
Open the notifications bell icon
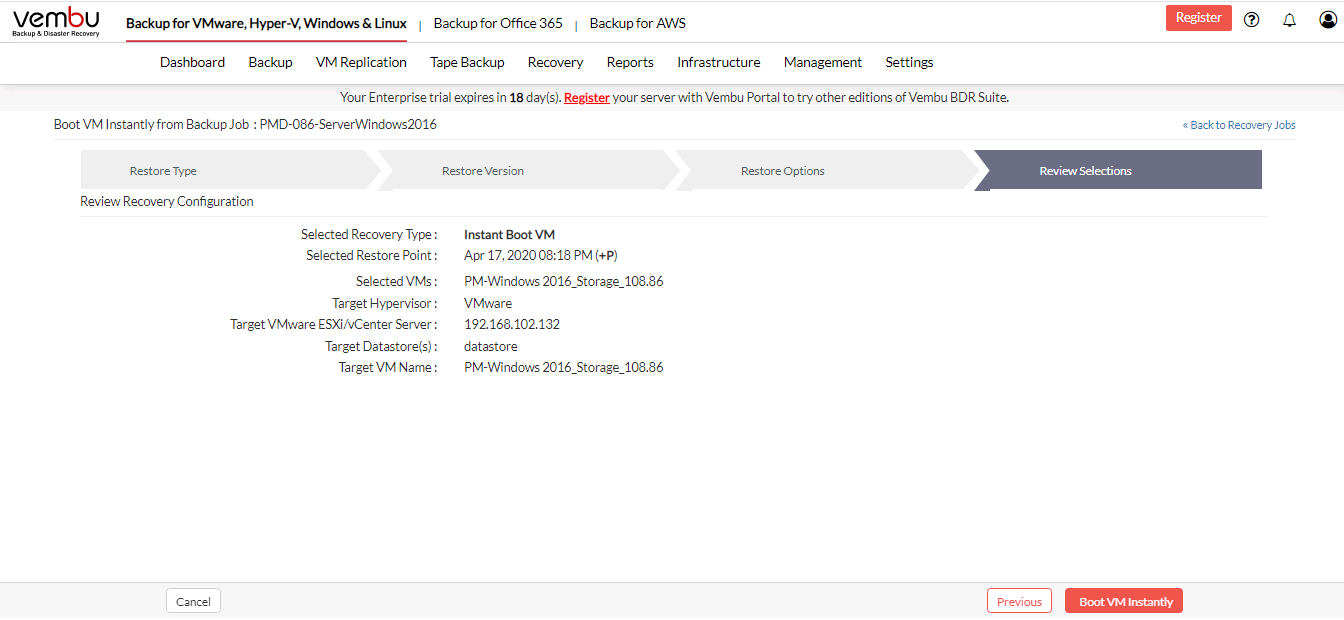tap(1289, 19)
